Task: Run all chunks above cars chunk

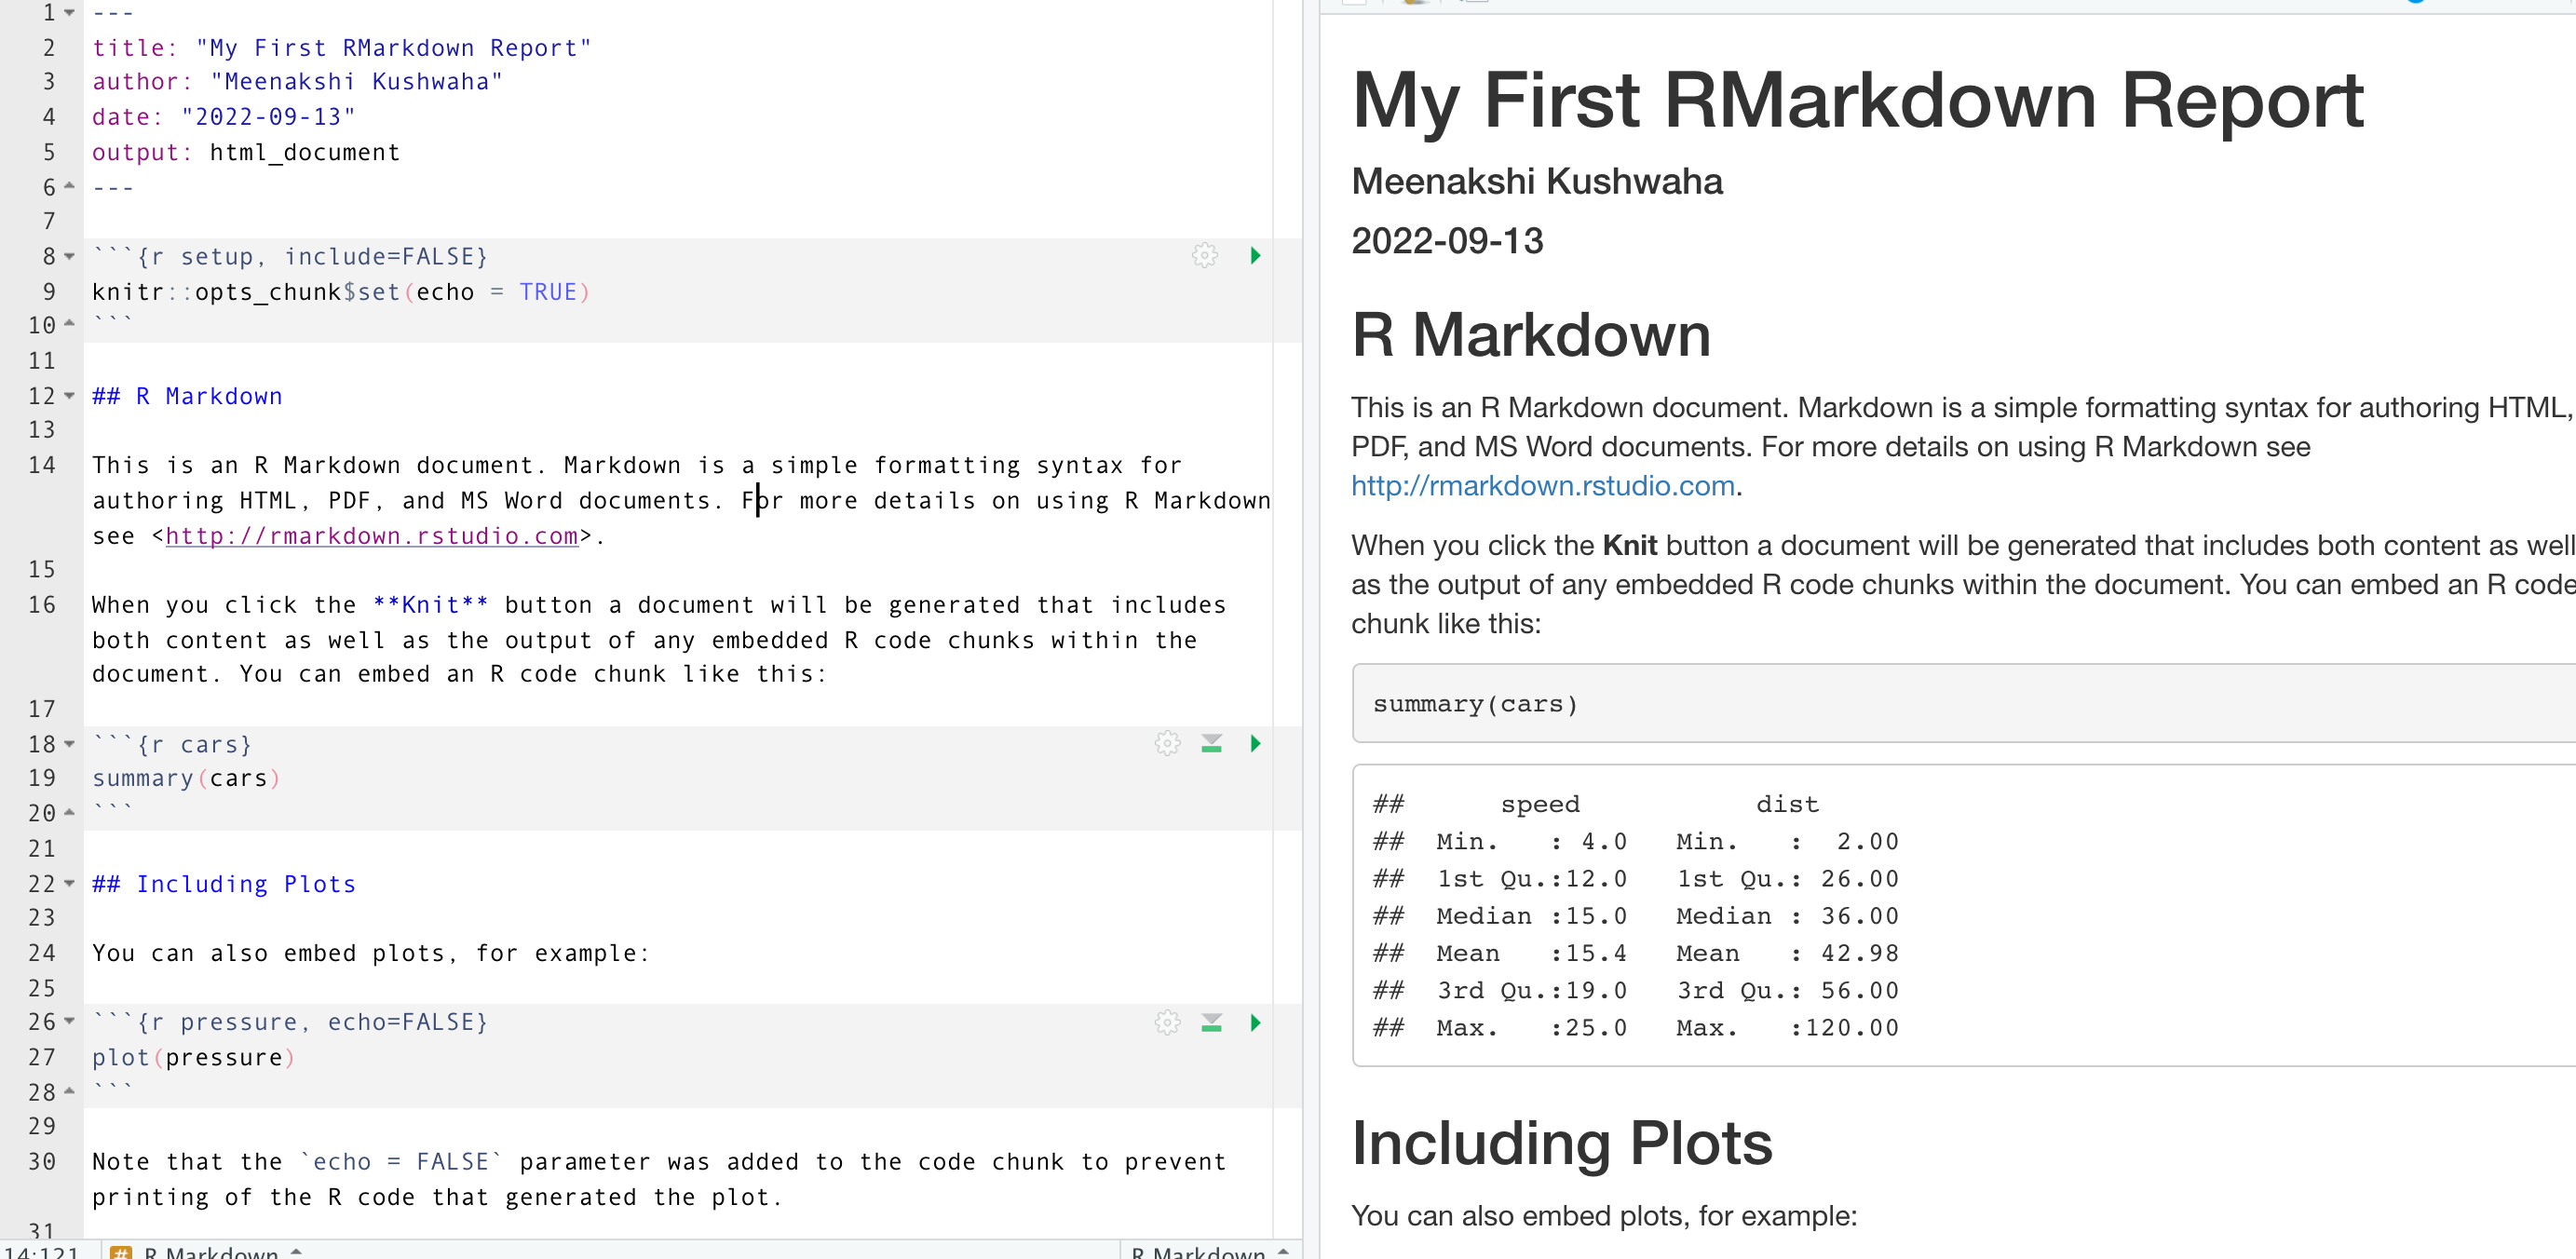Action: (x=1211, y=743)
